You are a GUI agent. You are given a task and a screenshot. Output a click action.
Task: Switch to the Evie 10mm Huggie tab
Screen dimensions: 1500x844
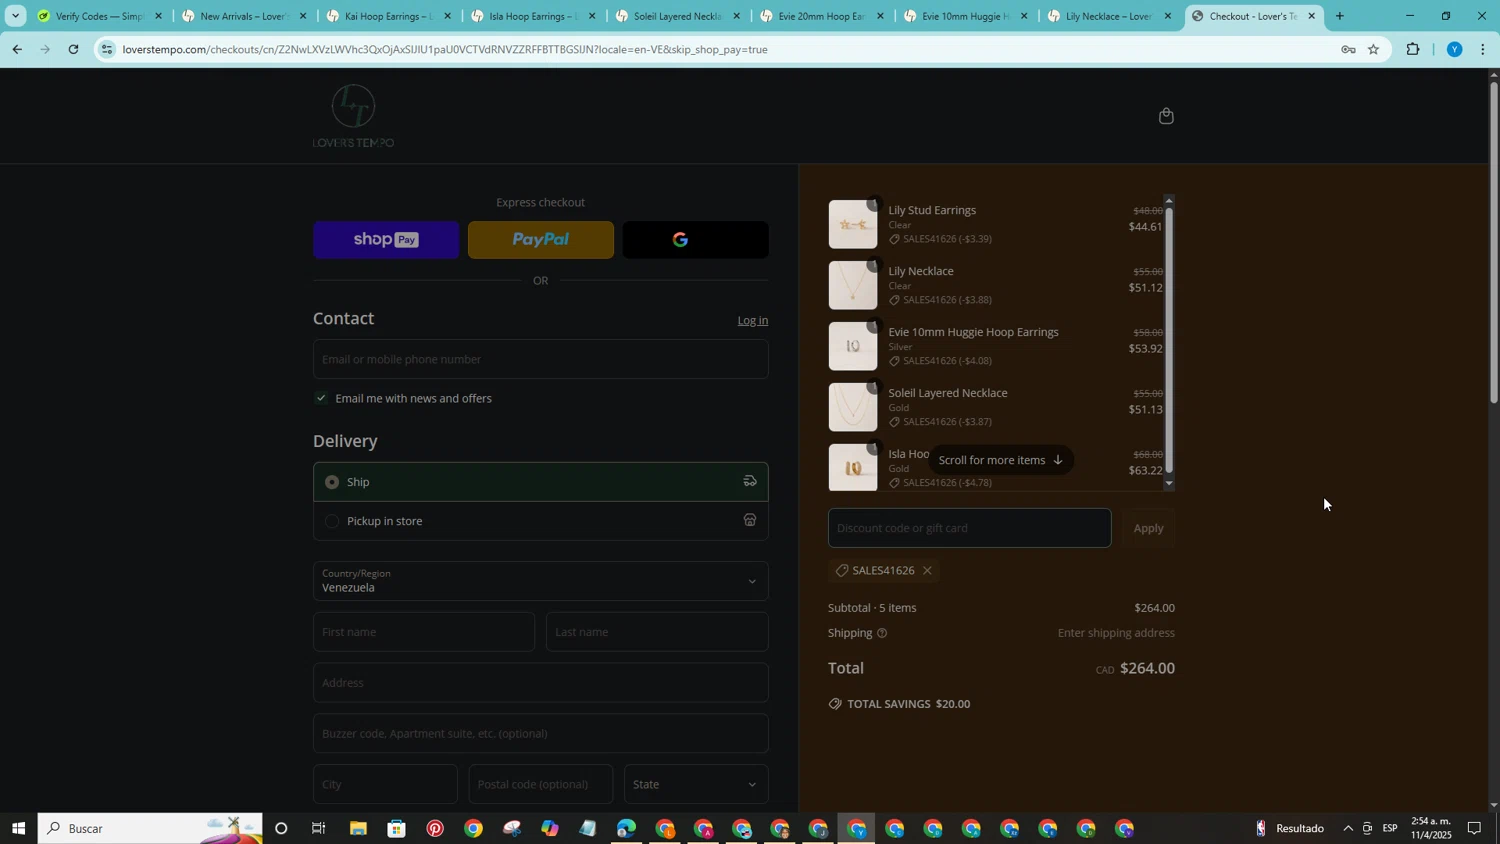[x=965, y=16]
